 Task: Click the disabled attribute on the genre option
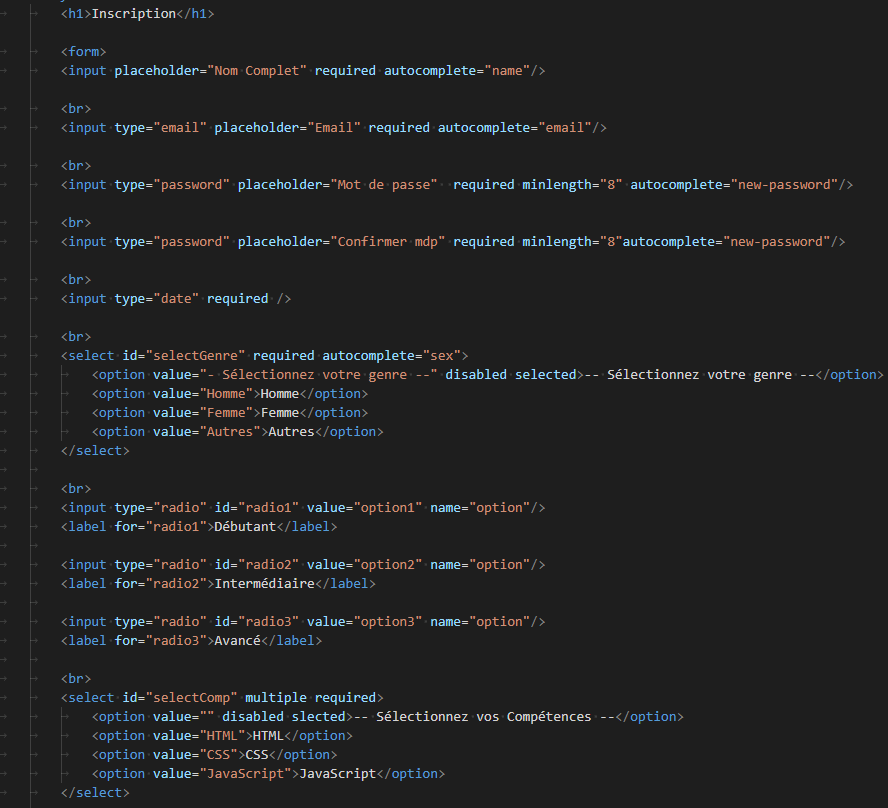click(476, 374)
